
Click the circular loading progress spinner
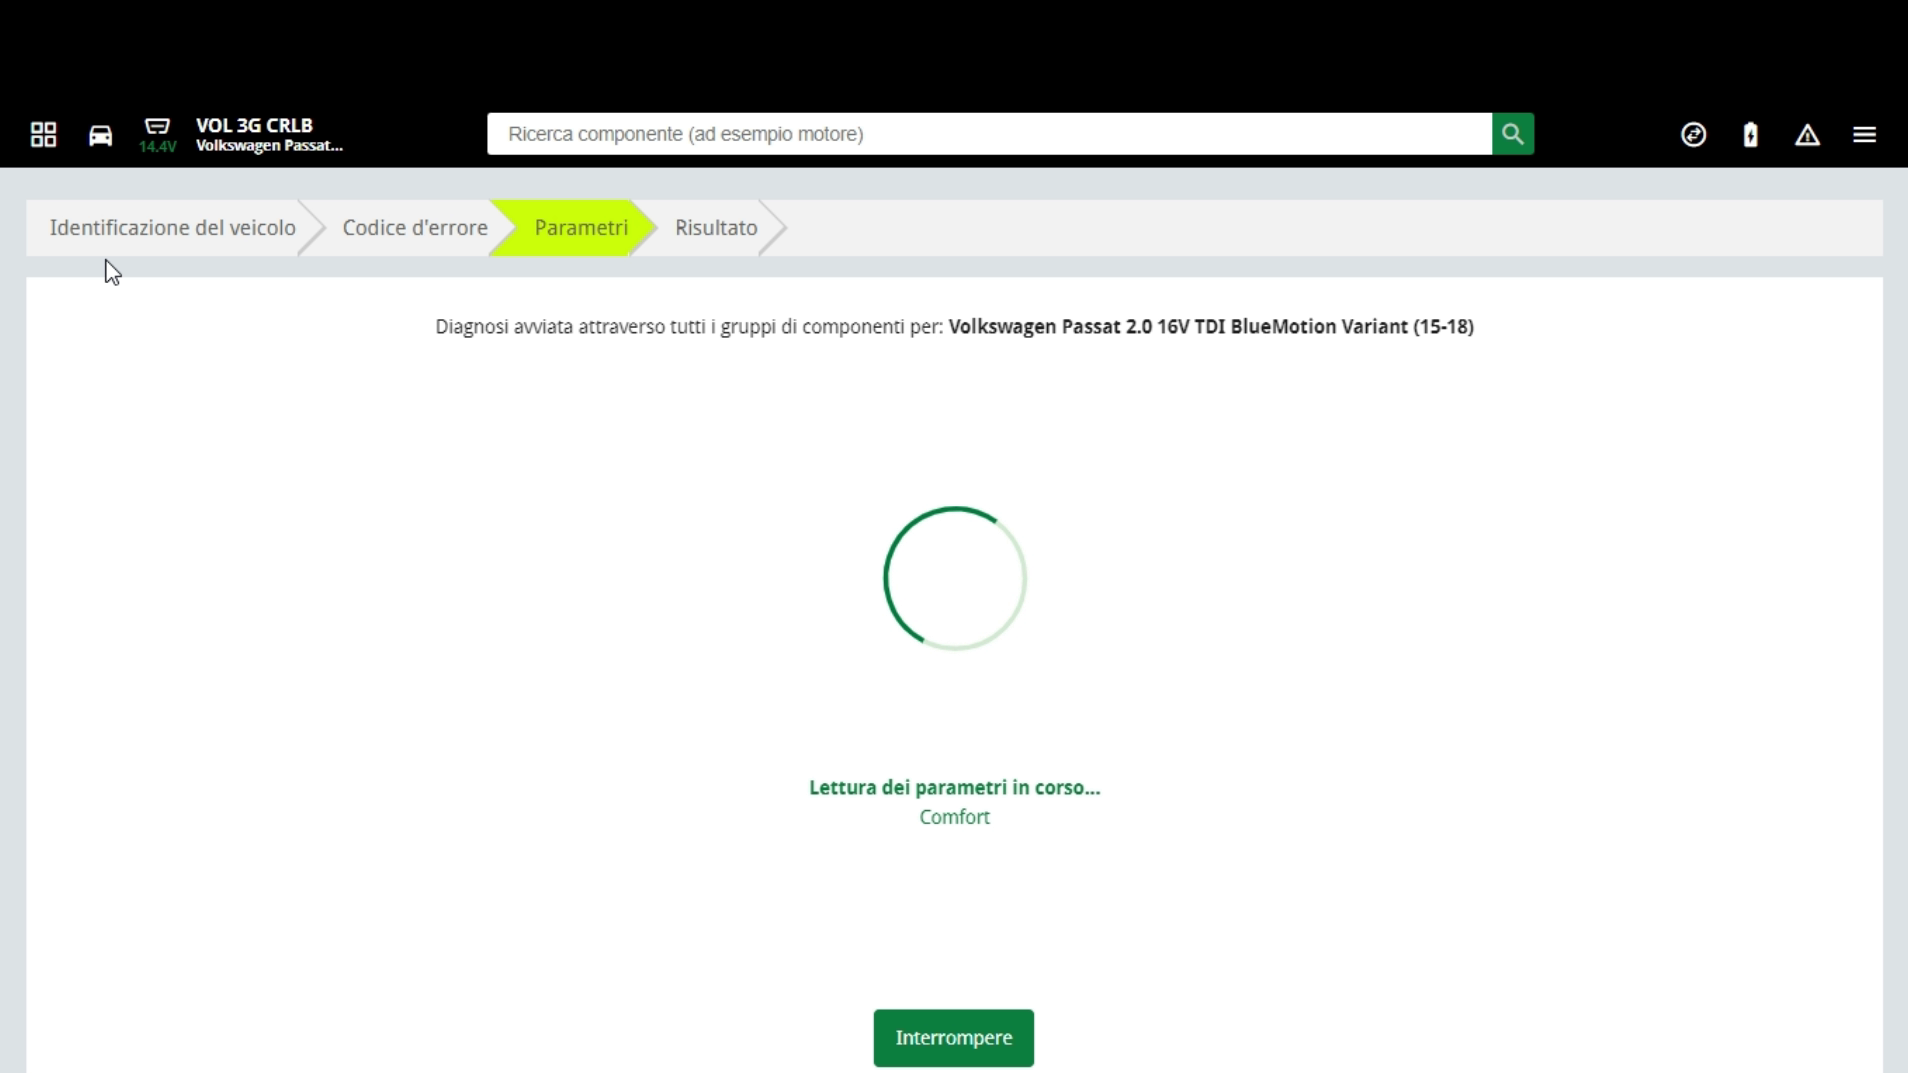pyautogui.click(x=955, y=578)
